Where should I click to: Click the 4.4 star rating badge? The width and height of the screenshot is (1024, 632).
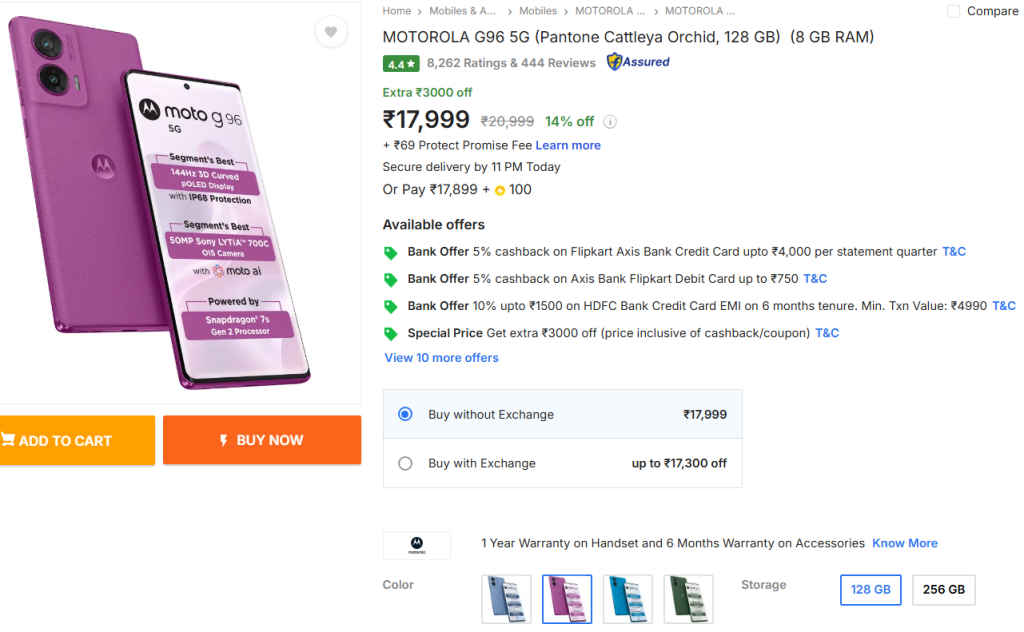[400, 63]
